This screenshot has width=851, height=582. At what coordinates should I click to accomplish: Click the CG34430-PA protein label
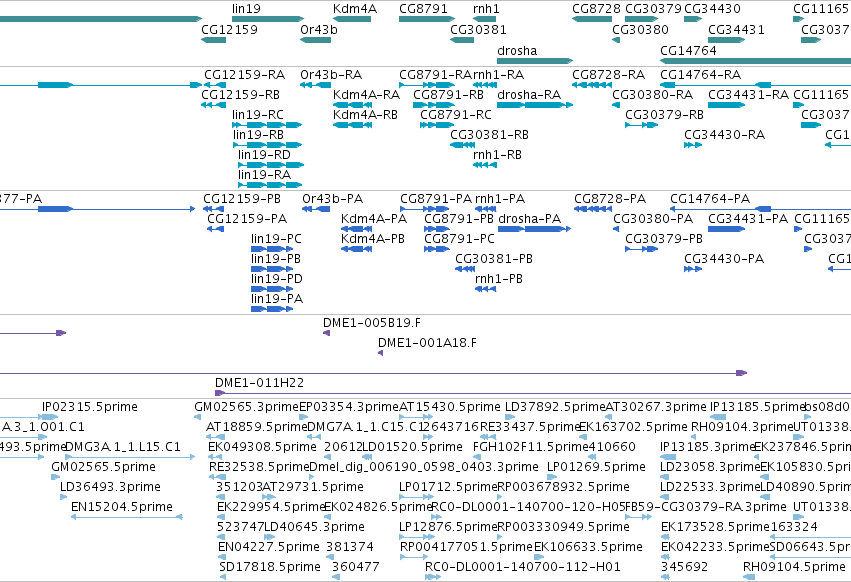[x=724, y=258]
